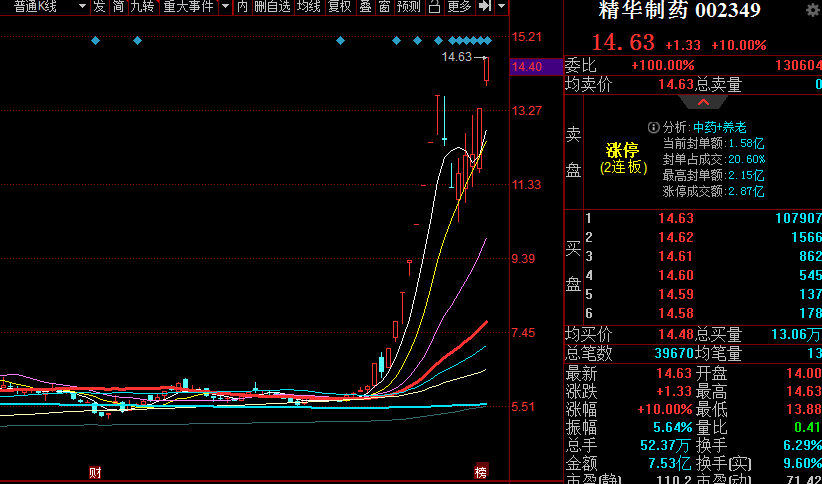The height and width of the screenshot is (484, 822).
Task: Toggle 重大事件 event markers
Action: point(189,7)
